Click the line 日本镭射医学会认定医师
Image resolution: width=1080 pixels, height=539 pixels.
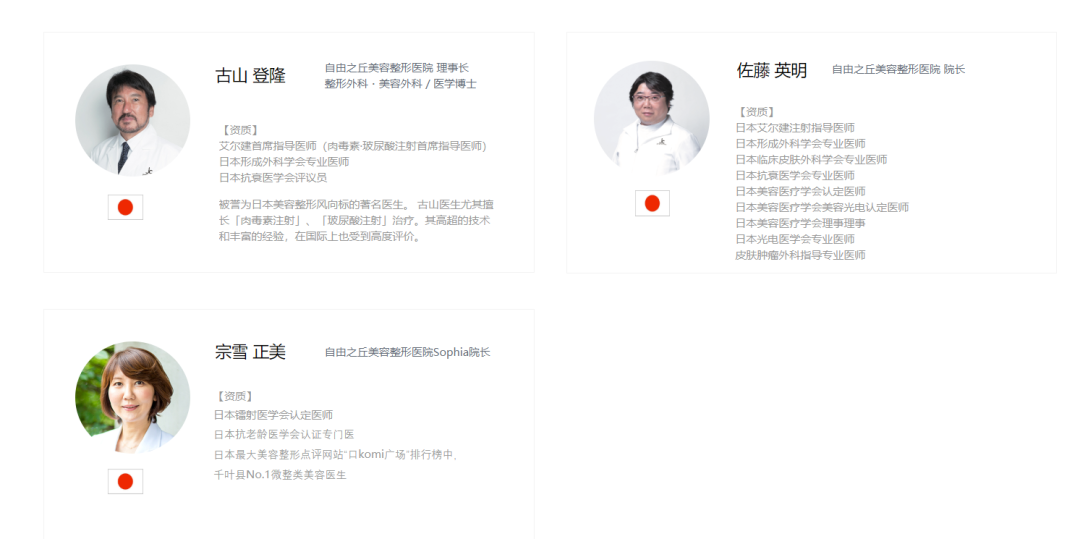pos(273,415)
